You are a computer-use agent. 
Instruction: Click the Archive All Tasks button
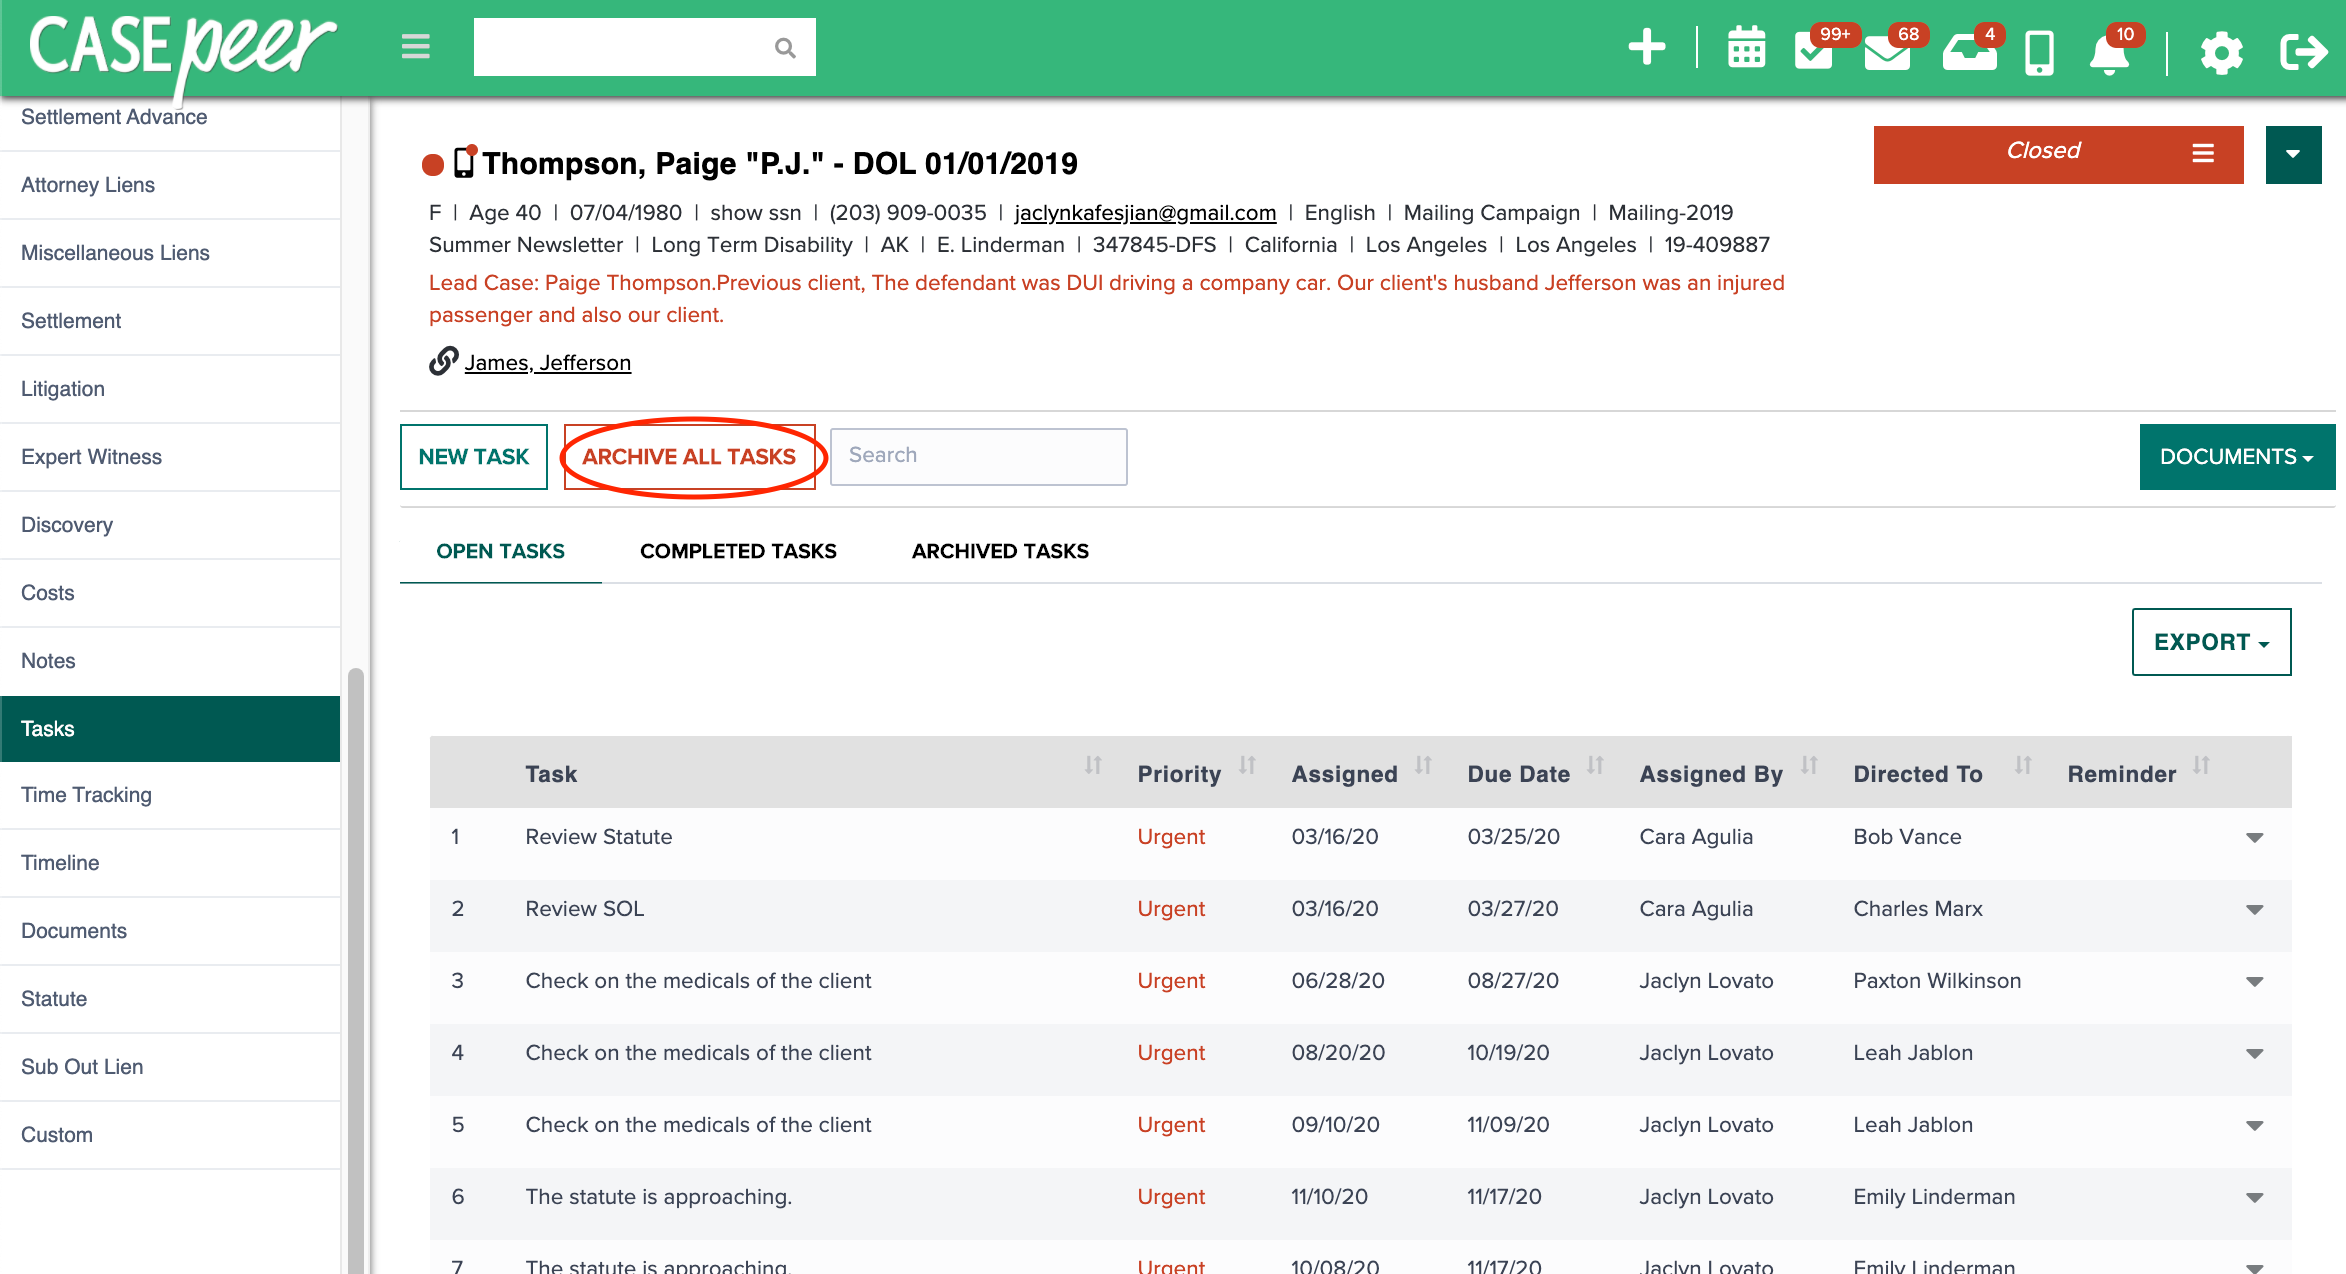[690, 456]
